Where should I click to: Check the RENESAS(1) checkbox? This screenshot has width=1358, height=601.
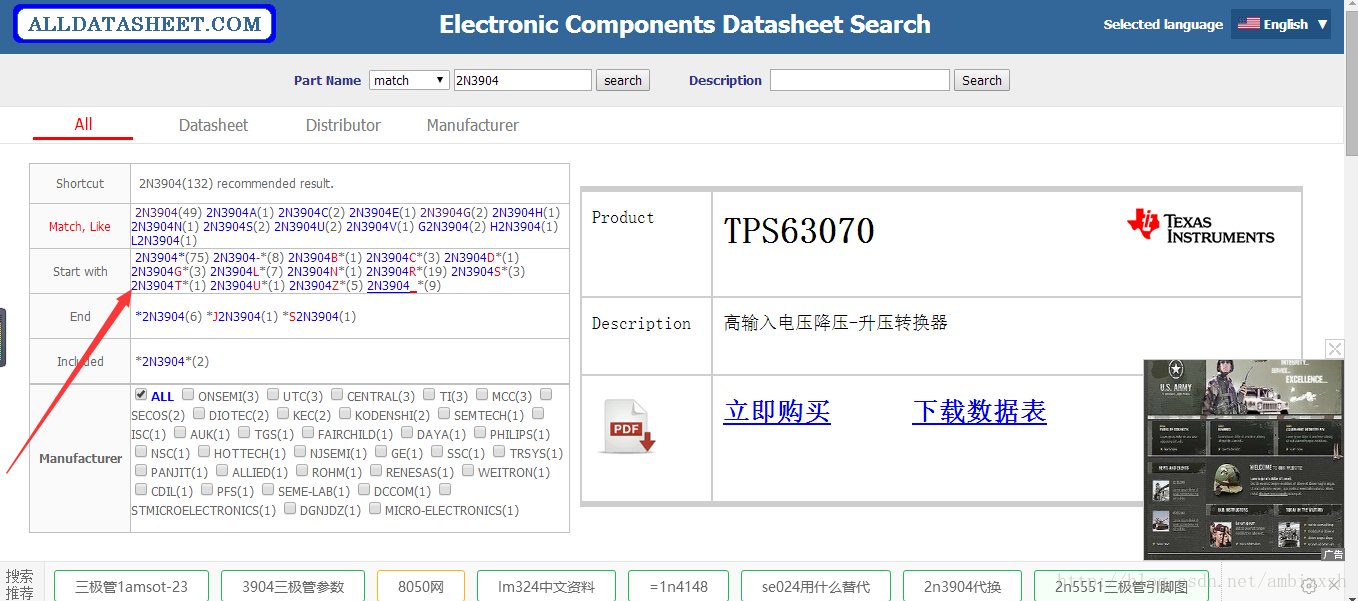[x=376, y=471]
